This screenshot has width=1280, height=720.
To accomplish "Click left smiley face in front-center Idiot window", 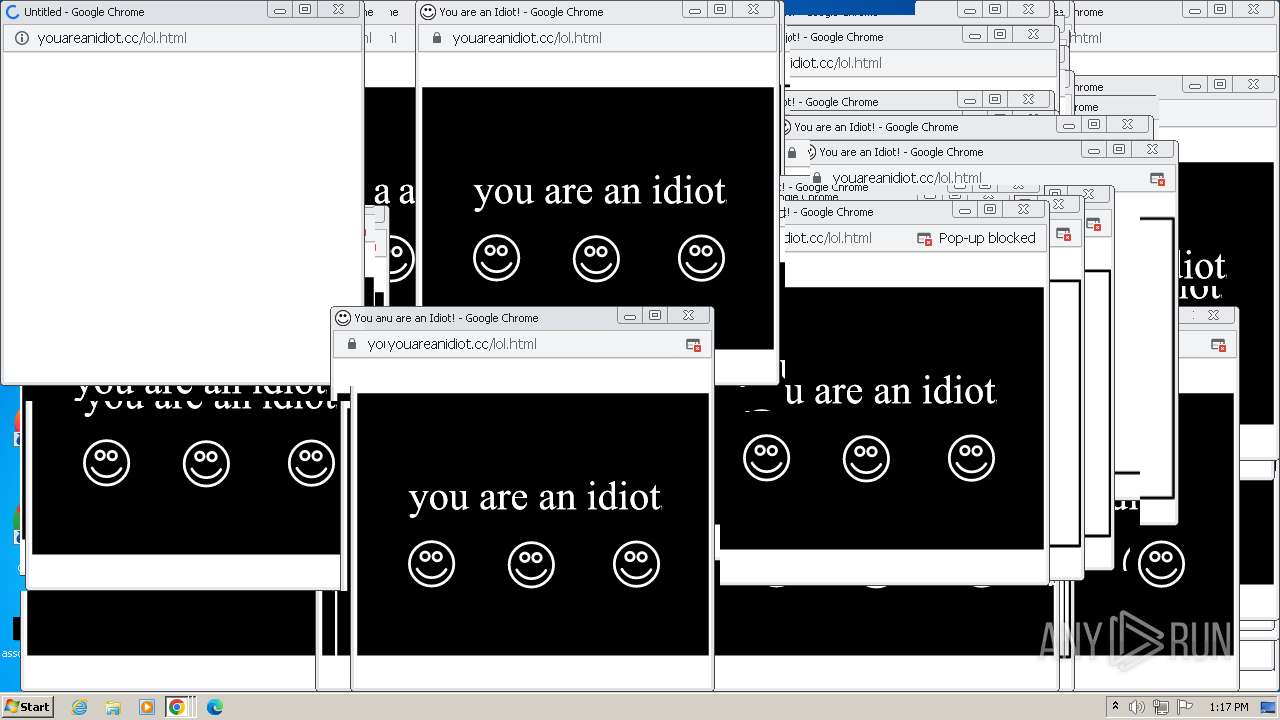I will tap(432, 565).
